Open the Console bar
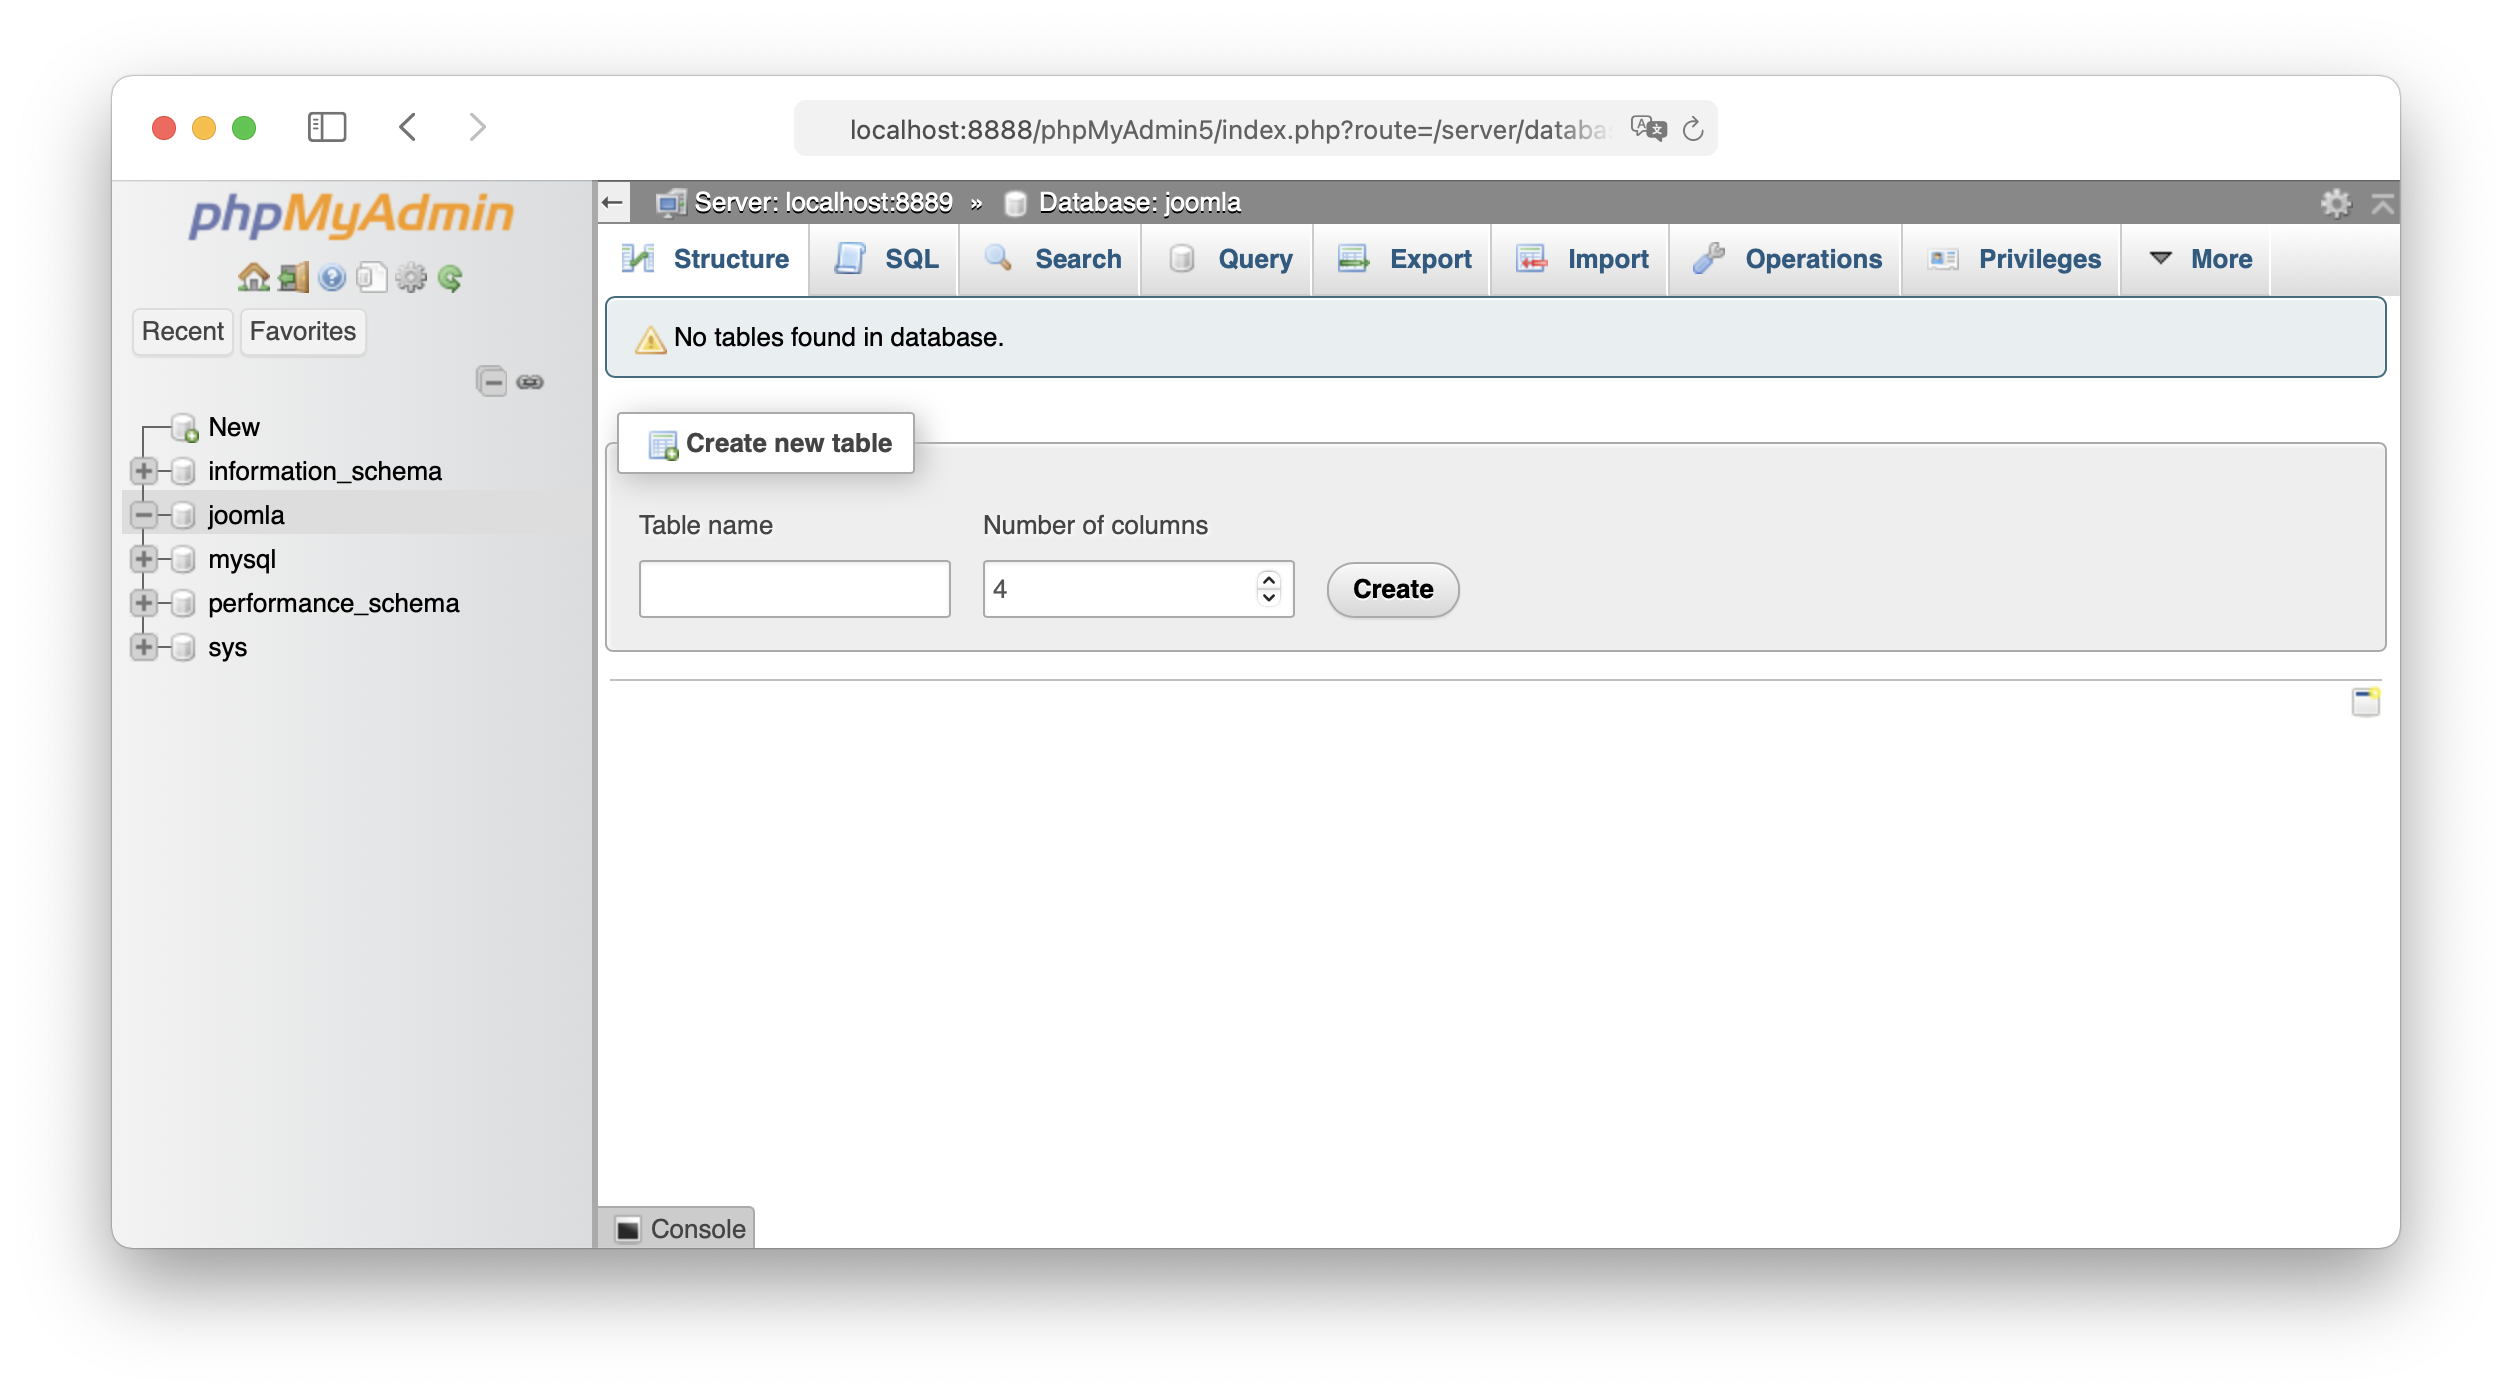This screenshot has width=2512, height=1396. pos(676,1228)
